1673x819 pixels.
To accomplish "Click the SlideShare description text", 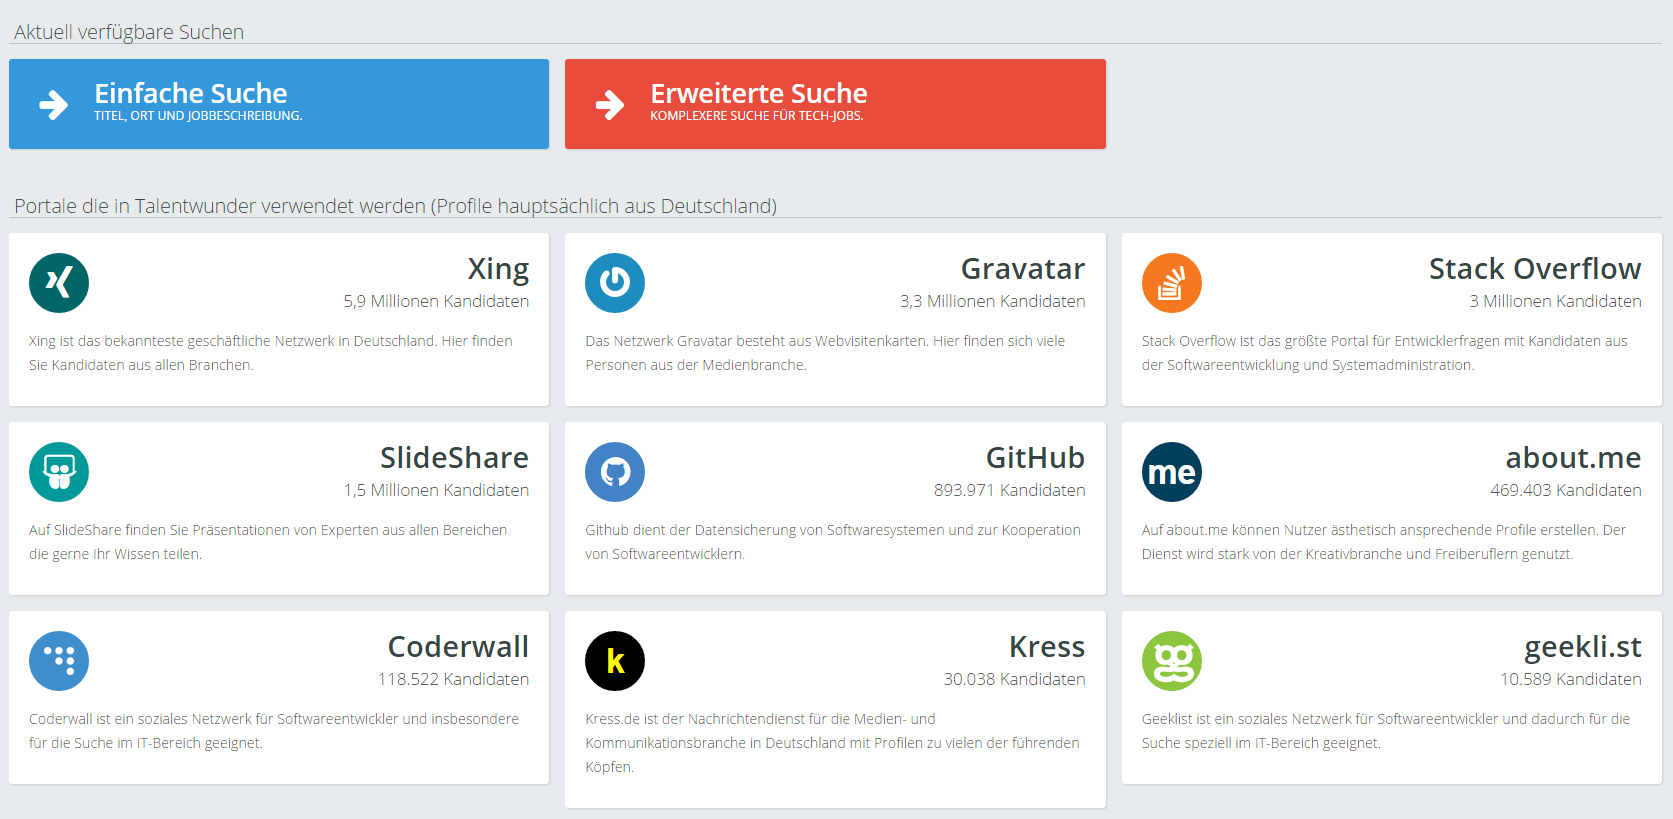I will 268,542.
